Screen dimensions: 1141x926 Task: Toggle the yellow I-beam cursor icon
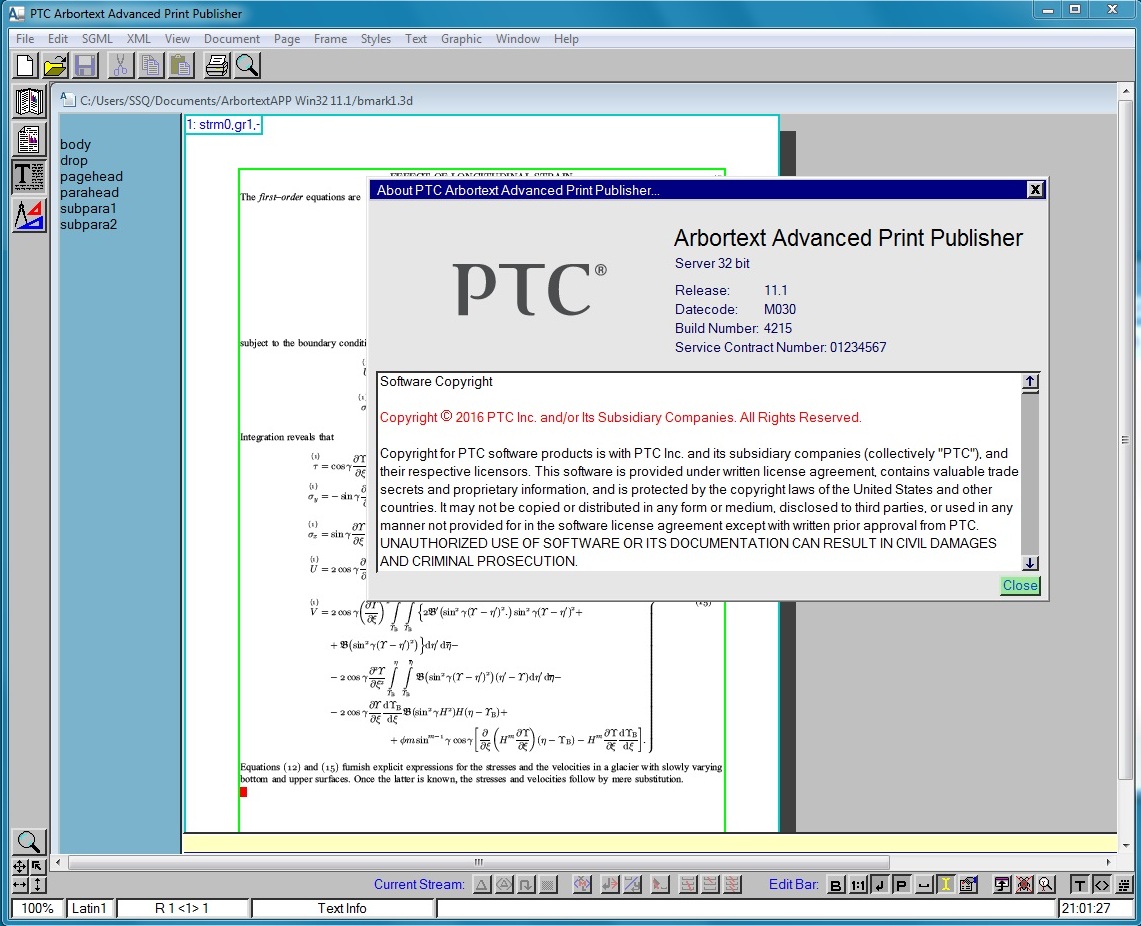[x=945, y=885]
